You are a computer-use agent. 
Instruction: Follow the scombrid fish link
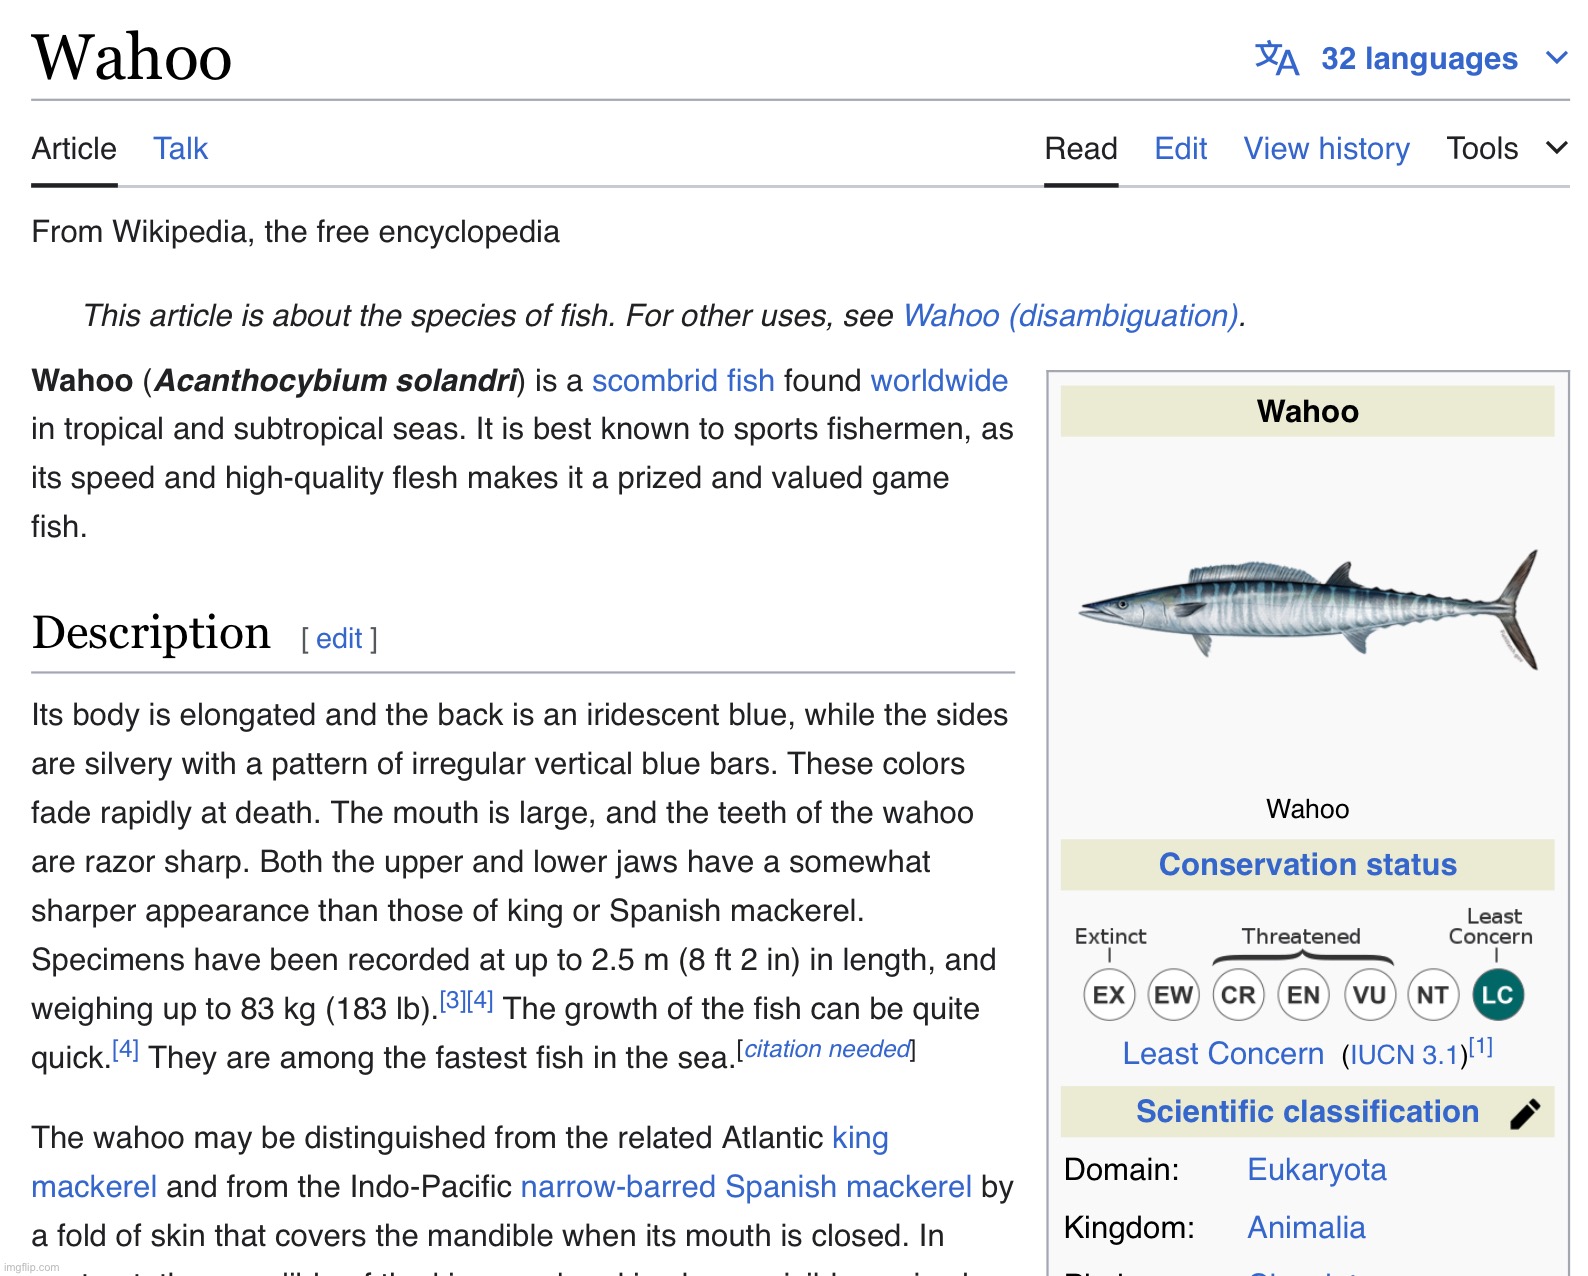[x=683, y=381]
